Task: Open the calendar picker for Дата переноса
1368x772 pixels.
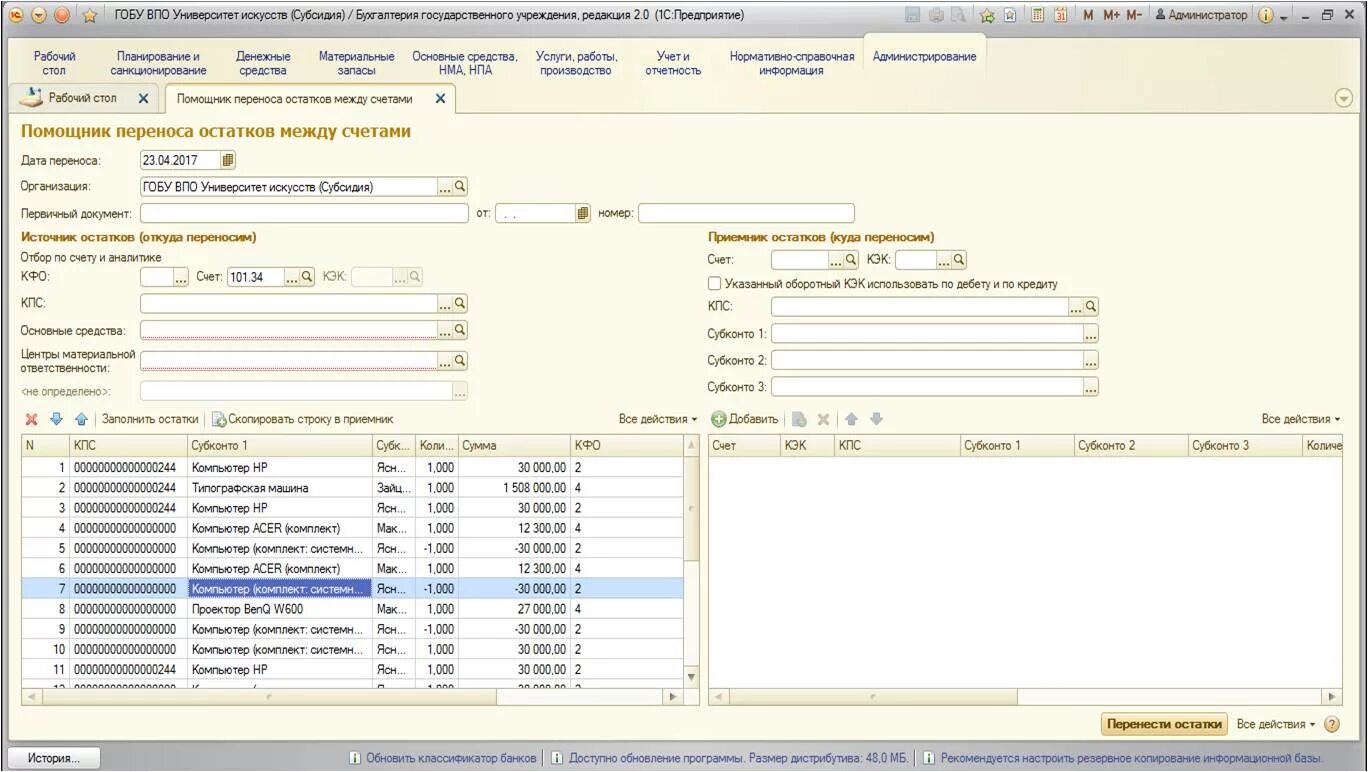Action: coord(228,160)
